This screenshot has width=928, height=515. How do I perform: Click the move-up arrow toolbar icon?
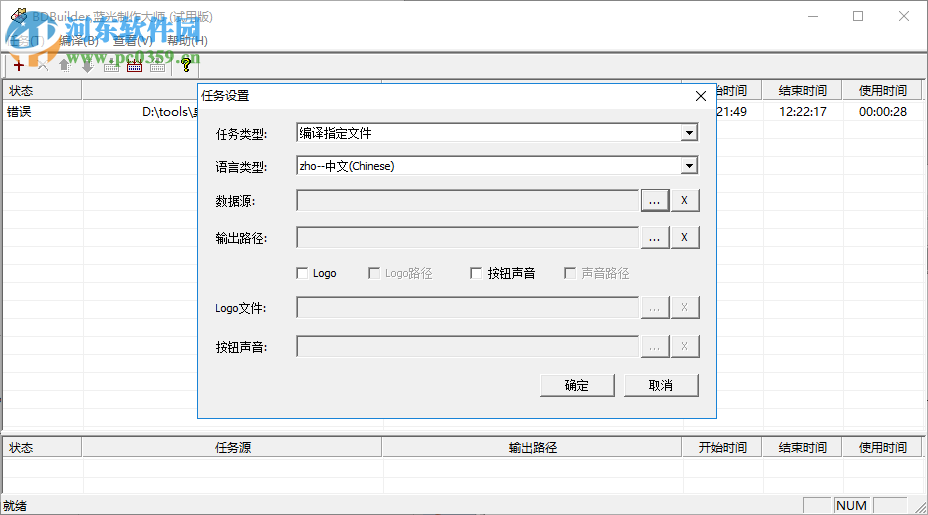click(x=65, y=66)
